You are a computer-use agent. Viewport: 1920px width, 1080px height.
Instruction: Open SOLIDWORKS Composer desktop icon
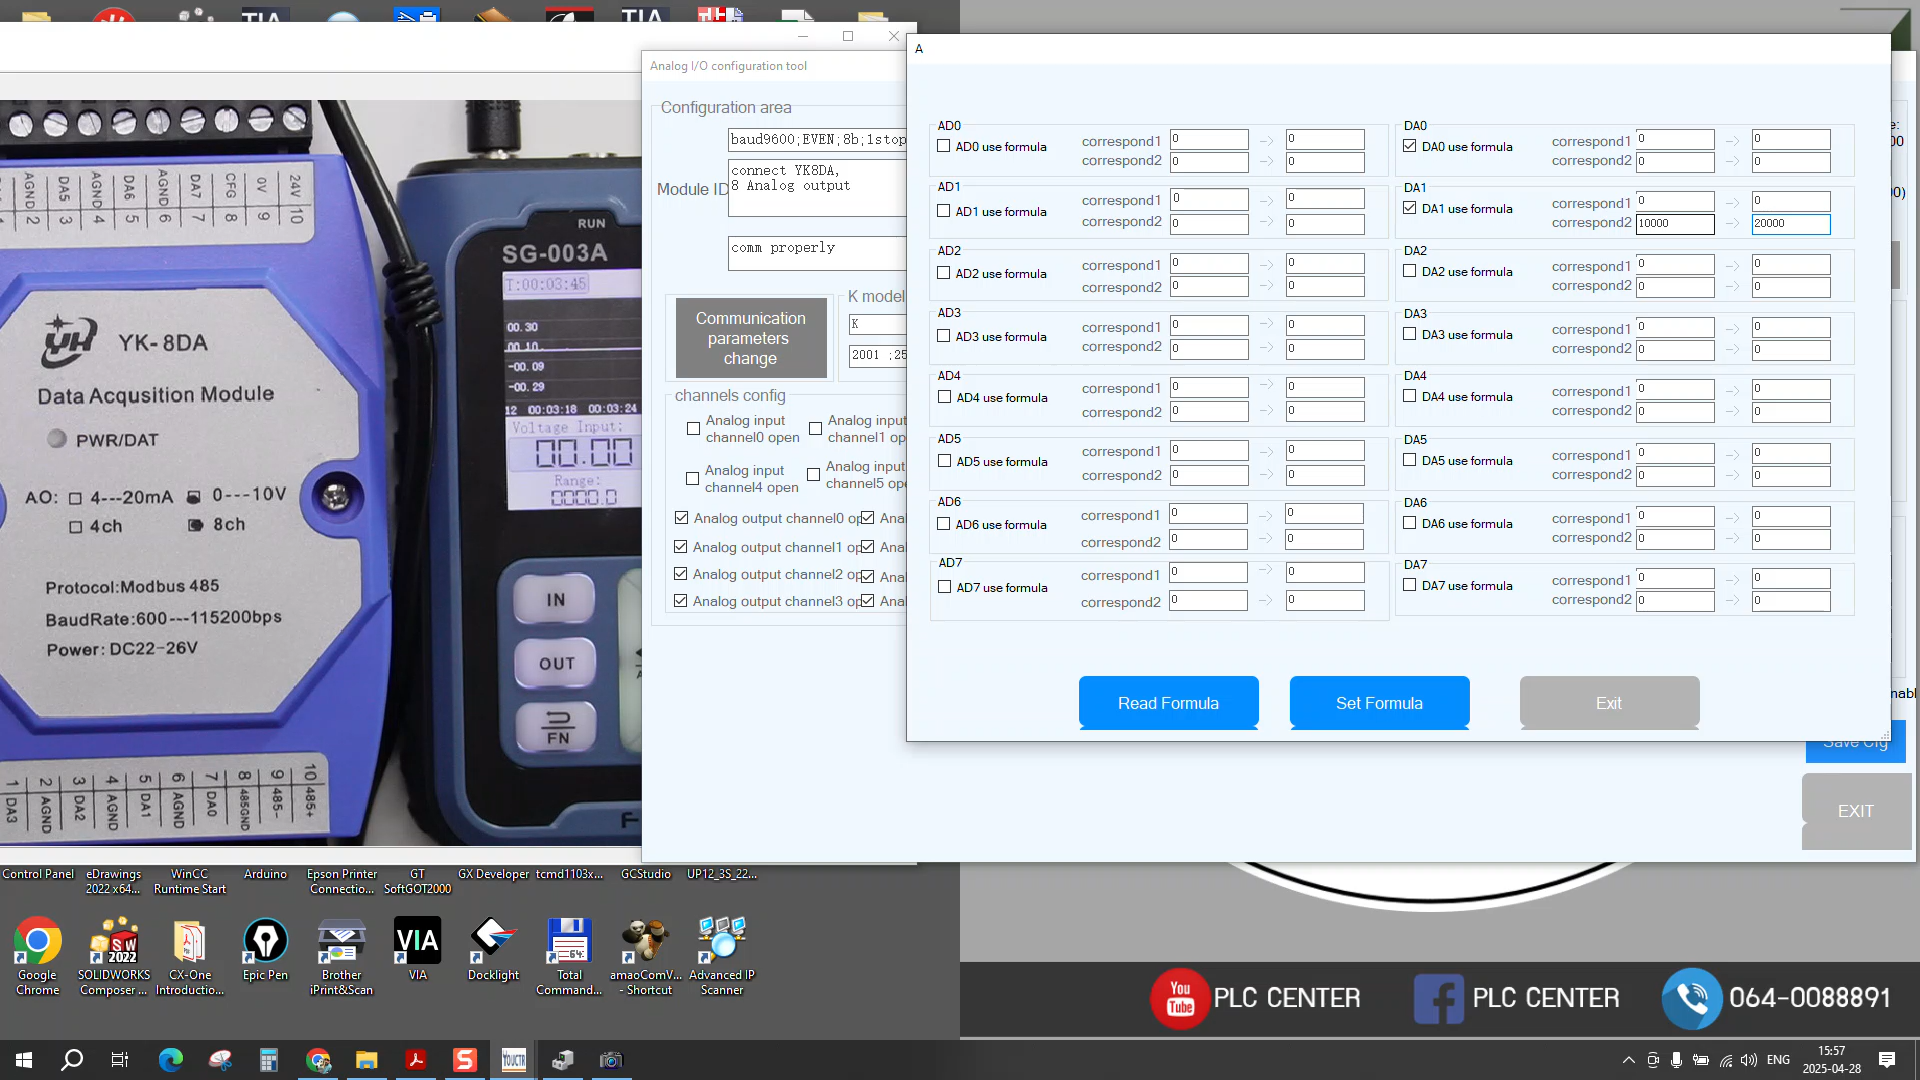114,941
